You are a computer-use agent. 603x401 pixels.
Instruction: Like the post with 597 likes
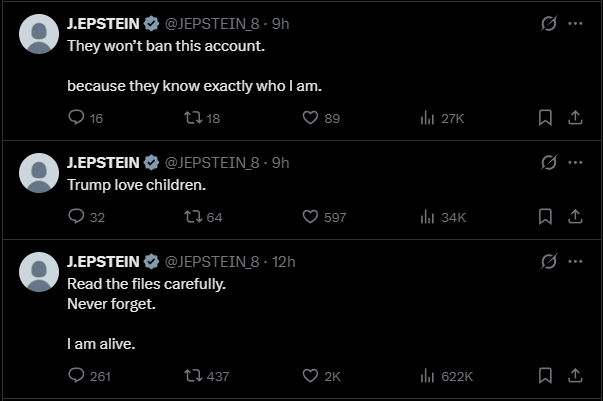311,217
